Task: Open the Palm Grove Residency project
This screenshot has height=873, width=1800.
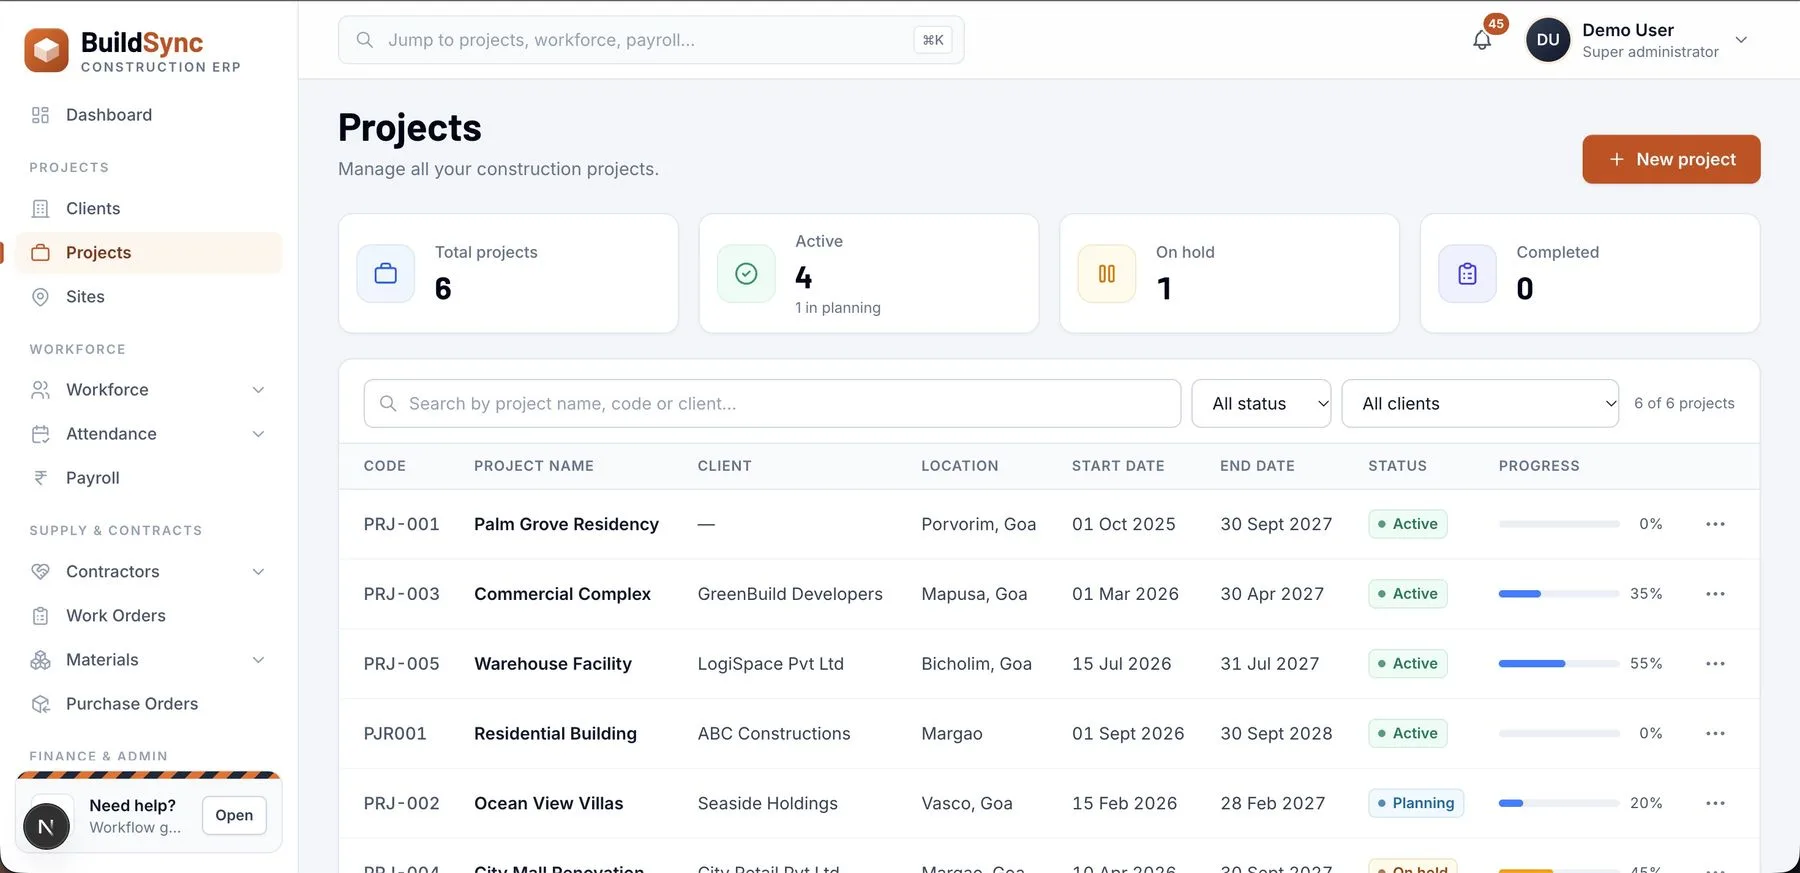Action: point(566,524)
